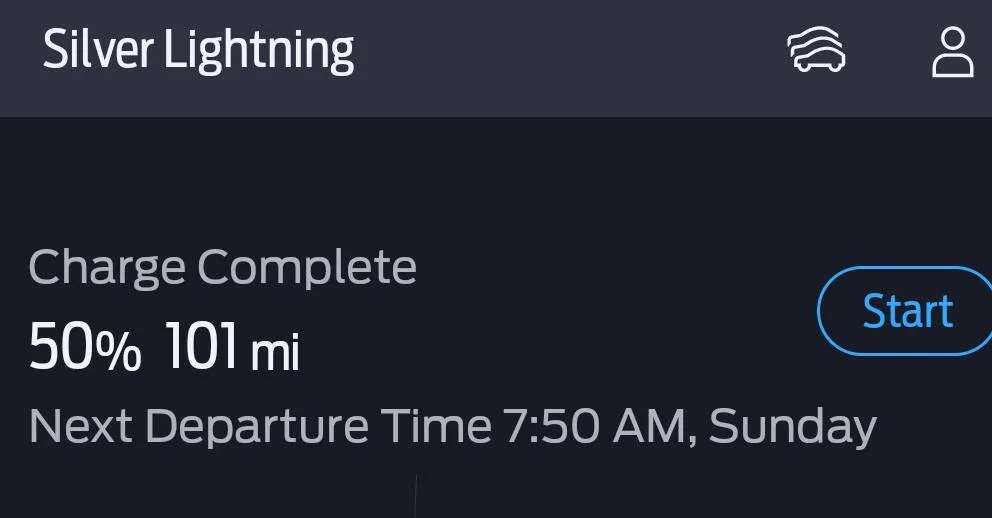Click the "101" range number

(x=201, y=348)
